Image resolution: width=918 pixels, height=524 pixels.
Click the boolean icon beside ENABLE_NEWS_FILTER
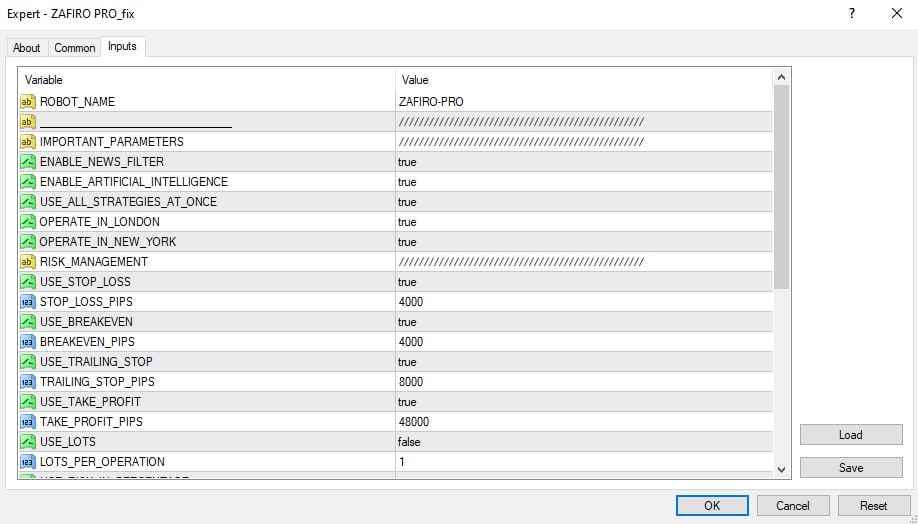[28, 162]
